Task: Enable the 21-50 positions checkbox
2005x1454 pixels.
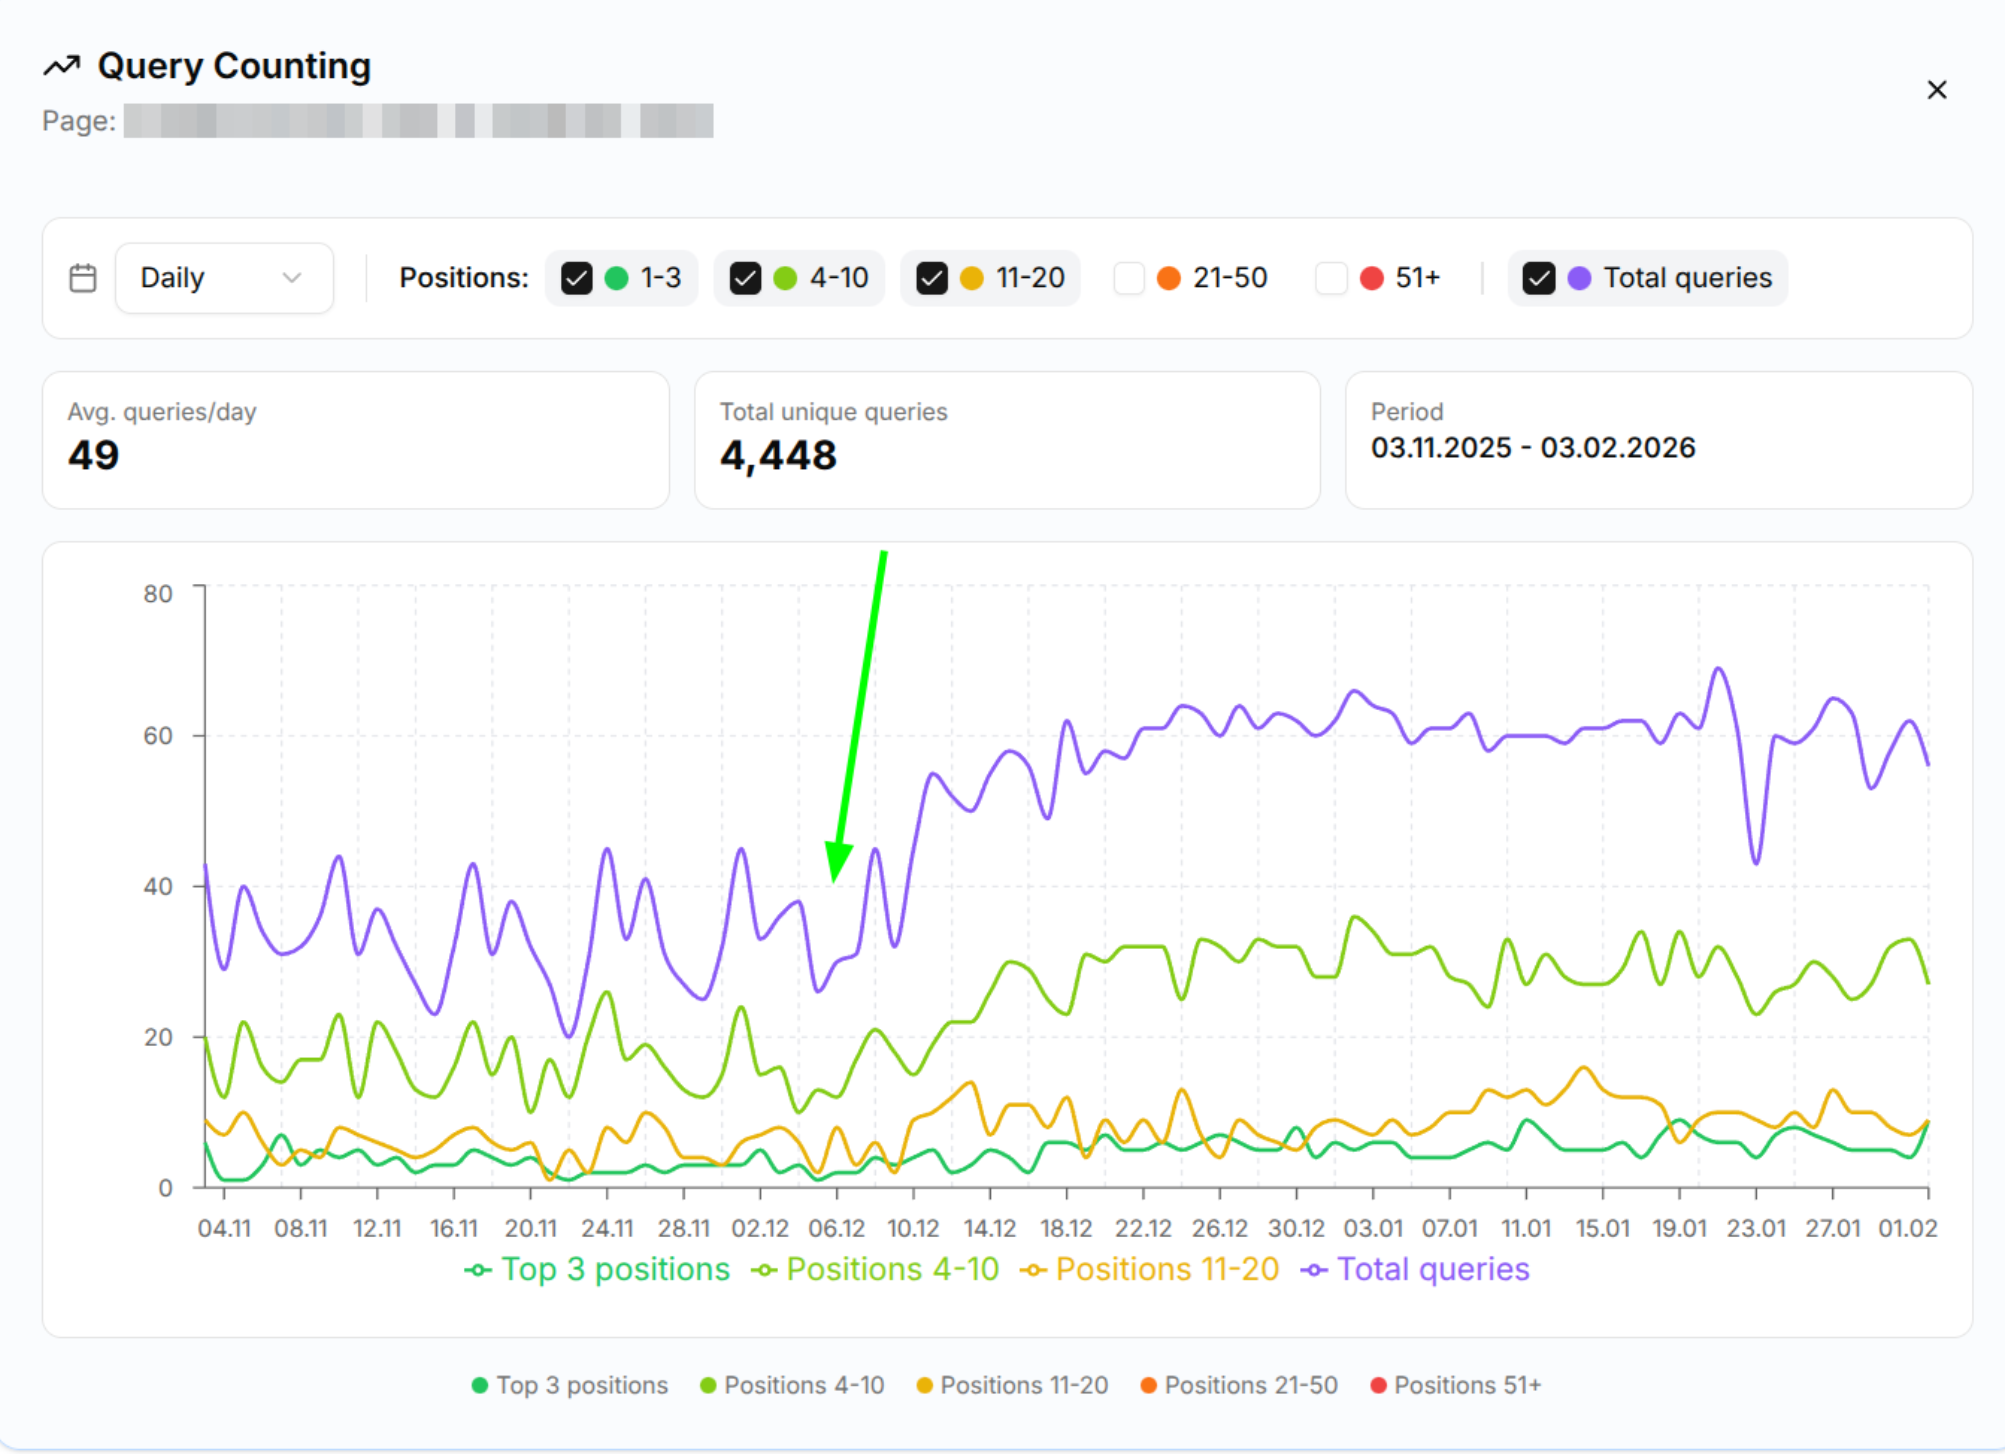Action: coord(1129,278)
